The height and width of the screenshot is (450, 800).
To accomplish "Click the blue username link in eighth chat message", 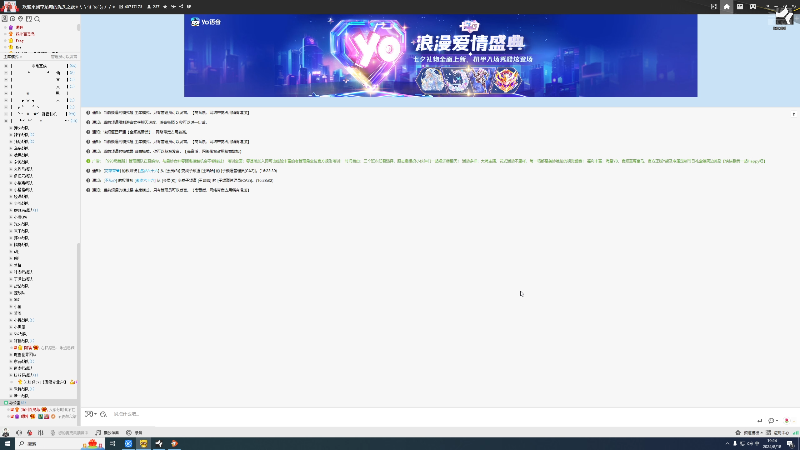I will pos(109,180).
